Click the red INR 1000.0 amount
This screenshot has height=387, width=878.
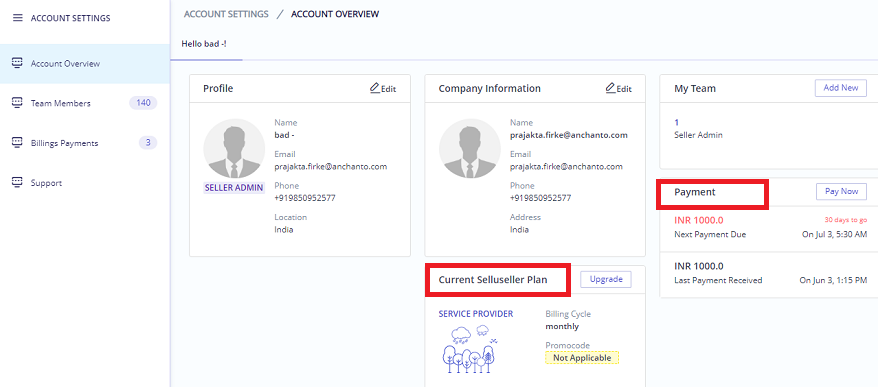[700, 221]
